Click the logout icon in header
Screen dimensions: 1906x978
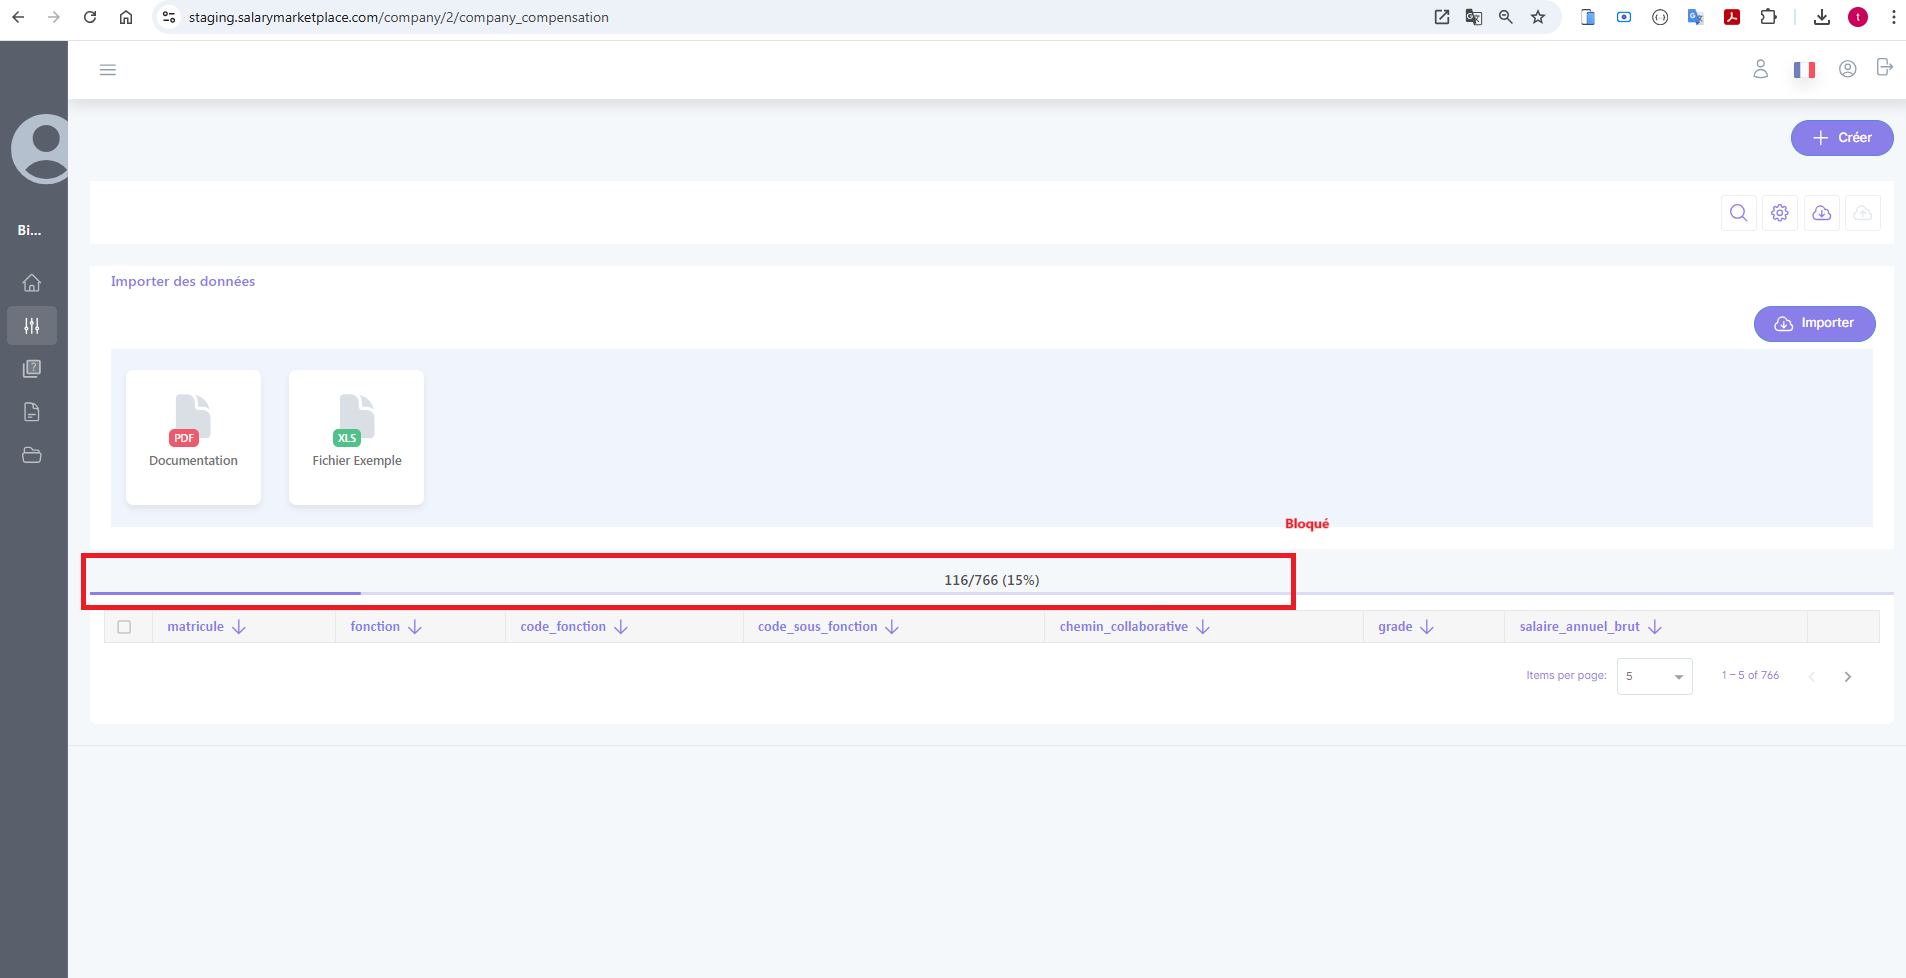pyautogui.click(x=1884, y=68)
